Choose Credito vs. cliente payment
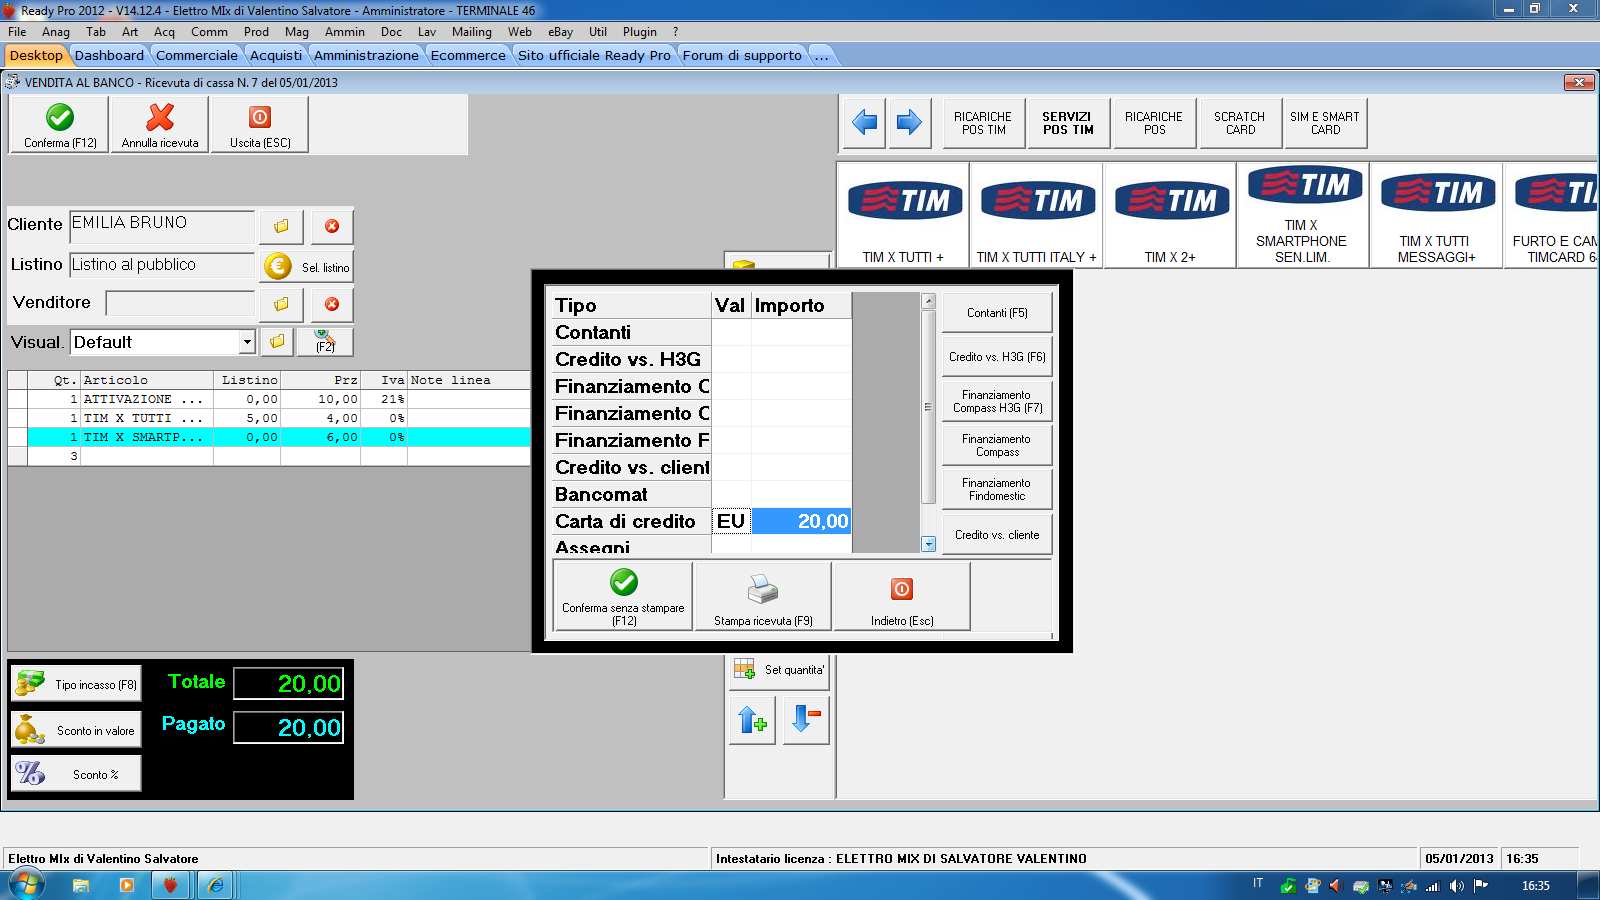 [997, 534]
